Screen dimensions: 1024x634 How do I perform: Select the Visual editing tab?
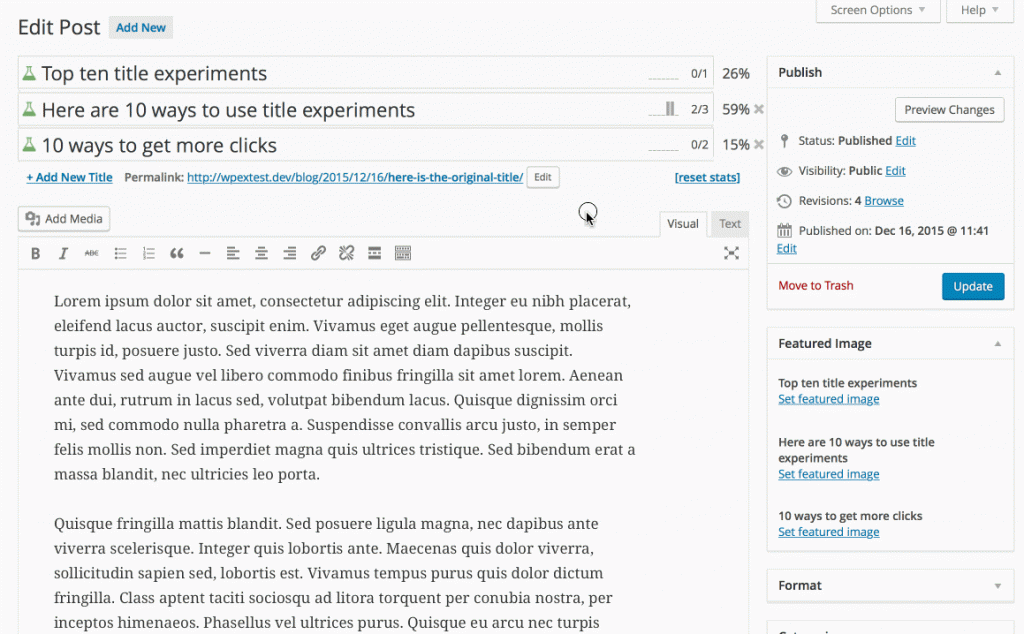click(x=683, y=223)
